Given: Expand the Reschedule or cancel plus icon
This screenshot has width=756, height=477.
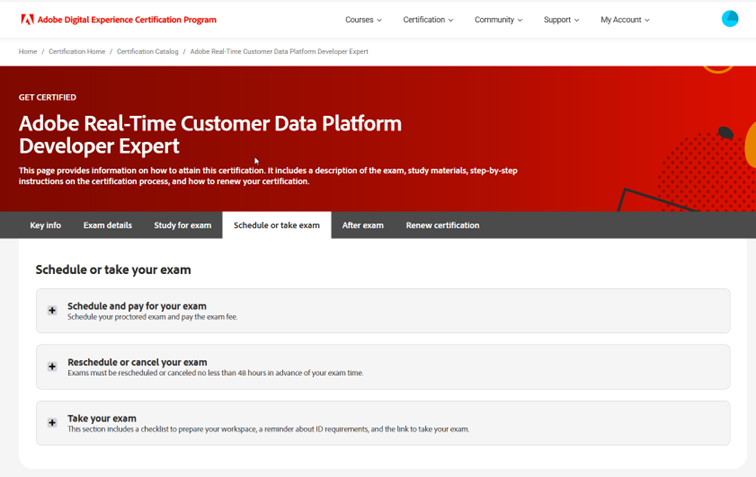Looking at the screenshot, I should pyautogui.click(x=52, y=367).
